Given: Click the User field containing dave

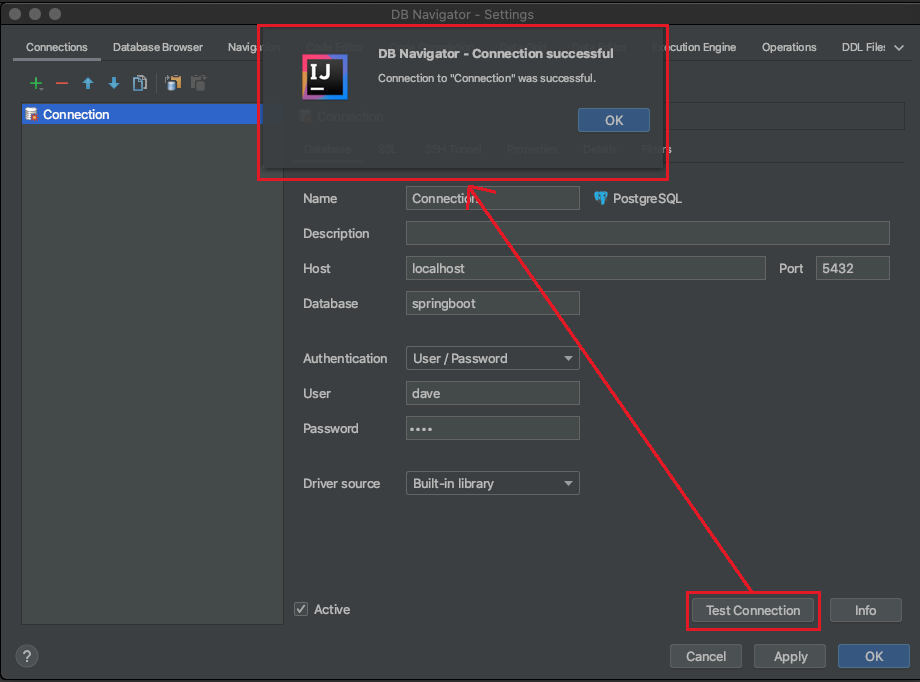Looking at the screenshot, I should (x=493, y=393).
